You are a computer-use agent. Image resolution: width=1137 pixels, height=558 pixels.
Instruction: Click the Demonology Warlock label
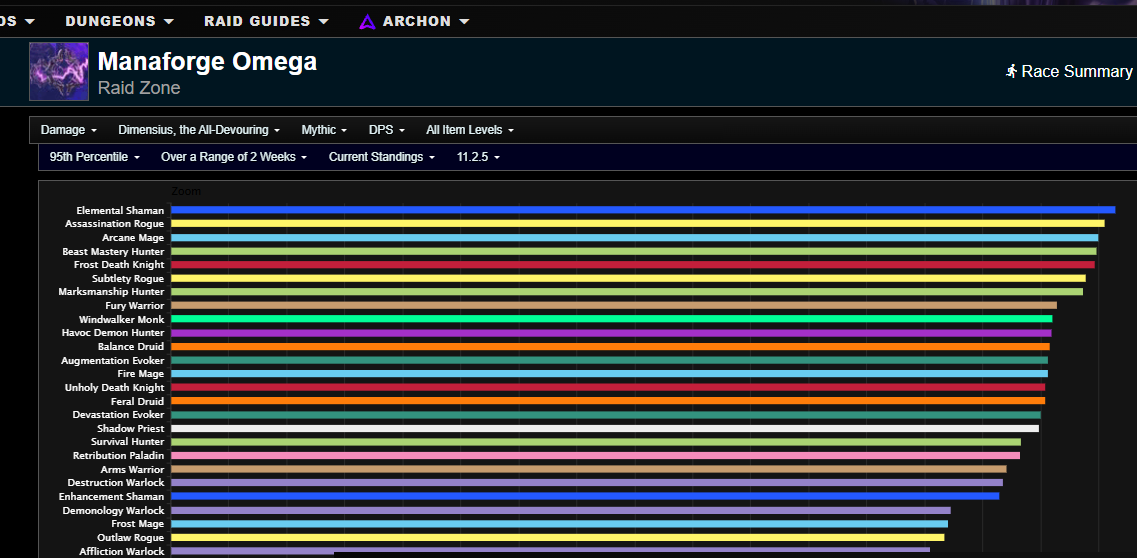coord(115,510)
